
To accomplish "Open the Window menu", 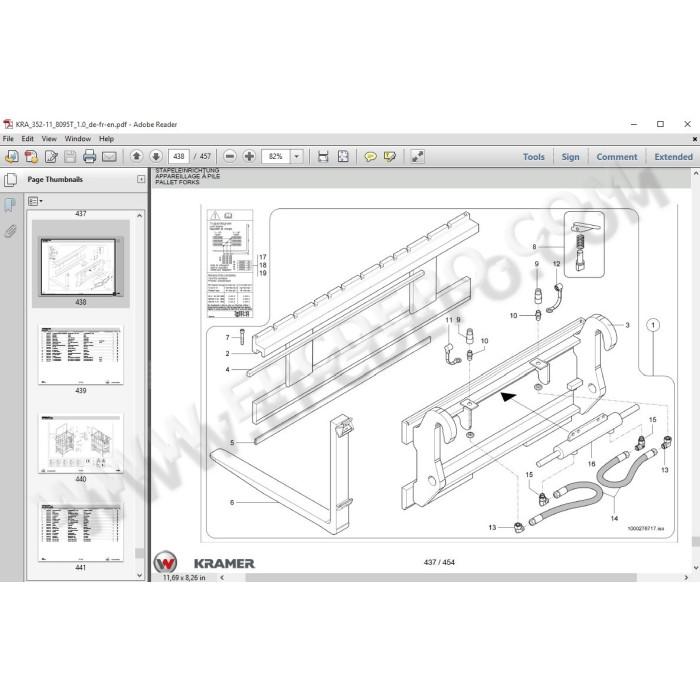I will coord(78,139).
